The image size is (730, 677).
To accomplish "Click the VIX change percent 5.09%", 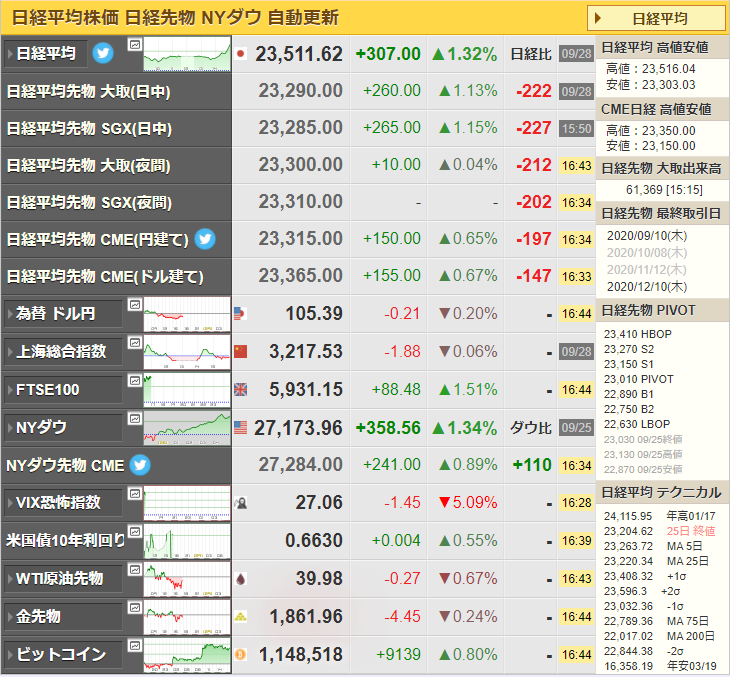I will point(468,502).
